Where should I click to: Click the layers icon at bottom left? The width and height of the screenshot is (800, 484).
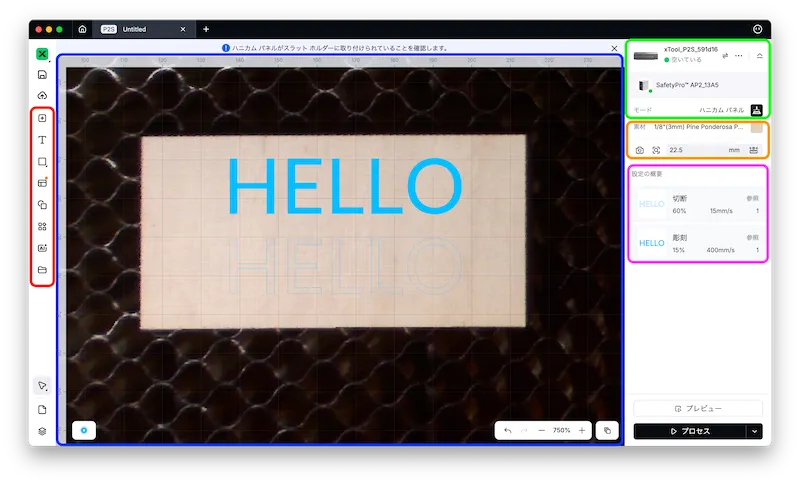42,431
